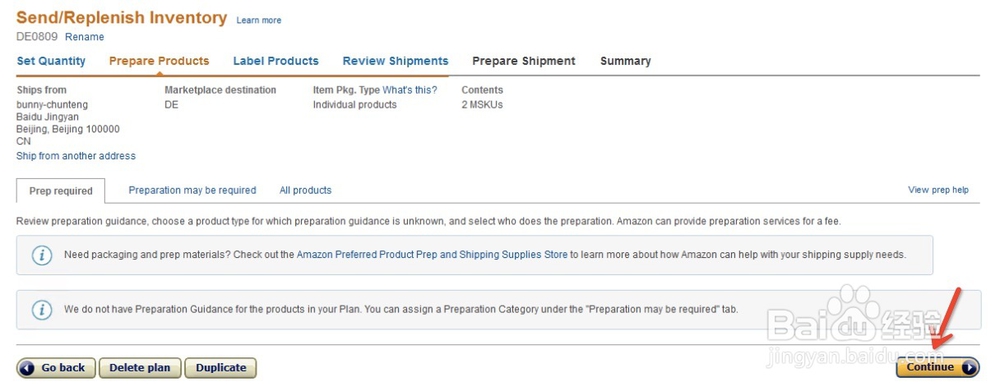Open the Review Shipments step

395,61
